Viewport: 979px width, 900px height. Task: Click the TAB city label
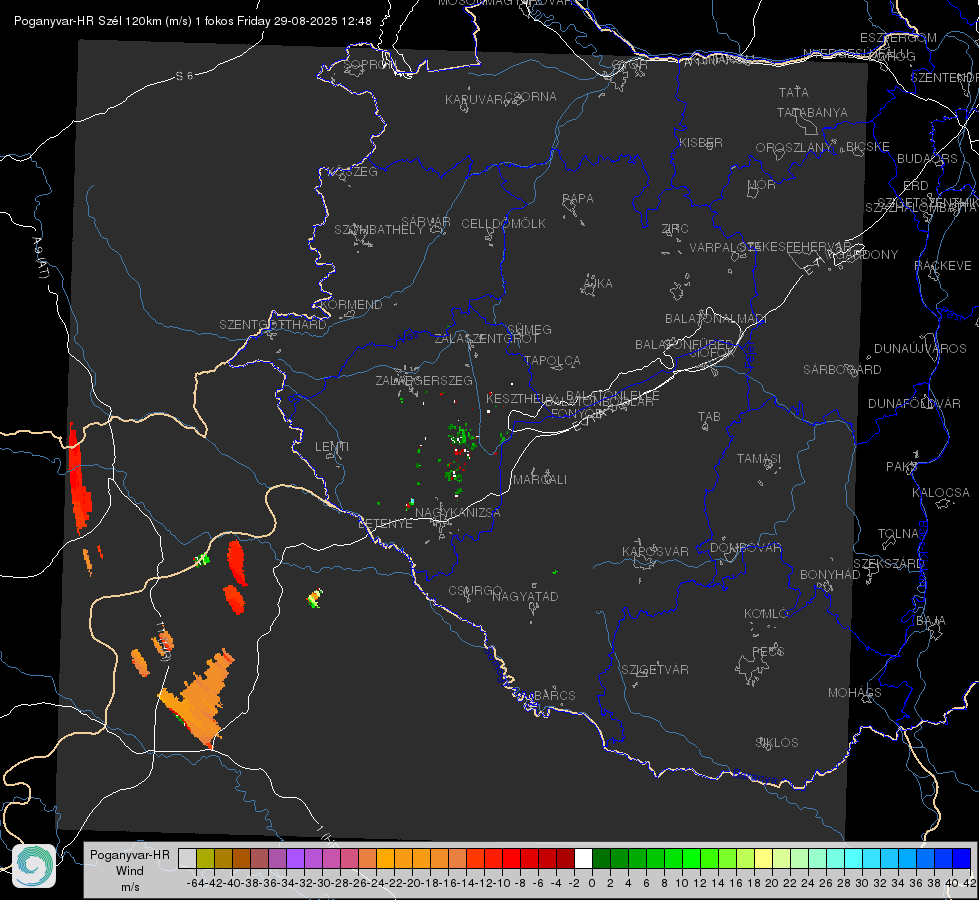709,416
